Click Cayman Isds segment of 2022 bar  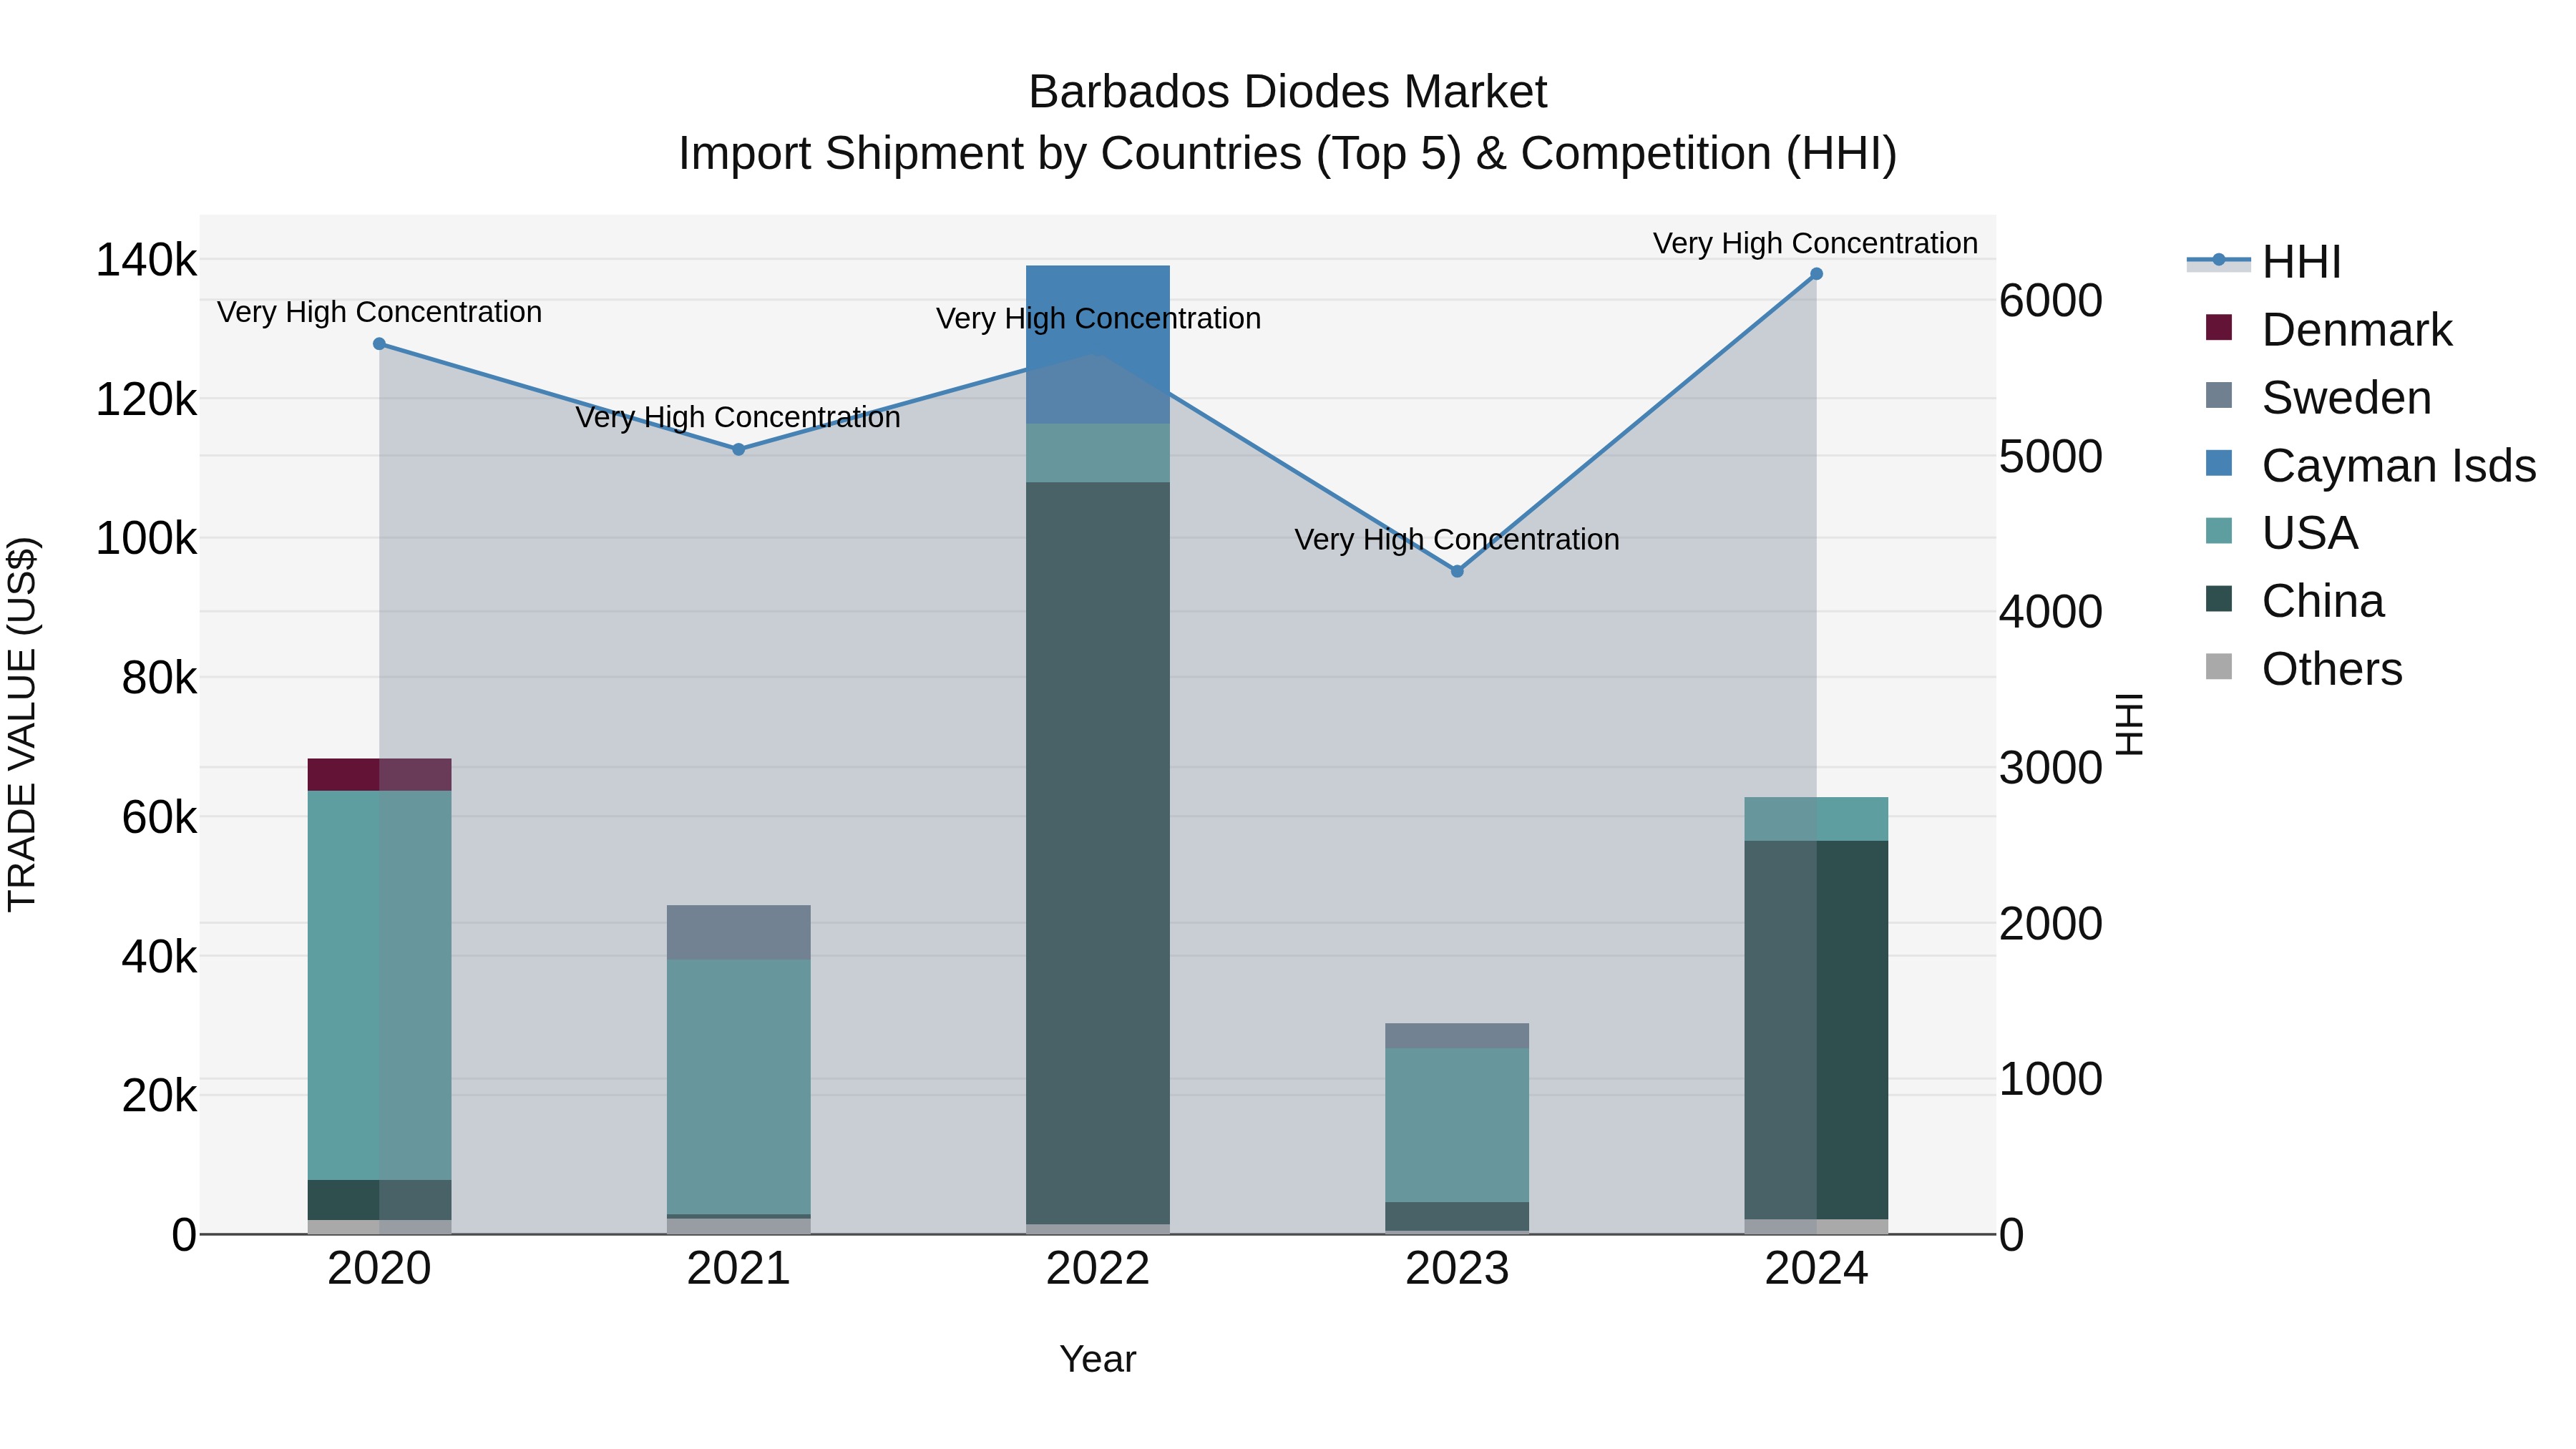pyautogui.click(x=1098, y=345)
